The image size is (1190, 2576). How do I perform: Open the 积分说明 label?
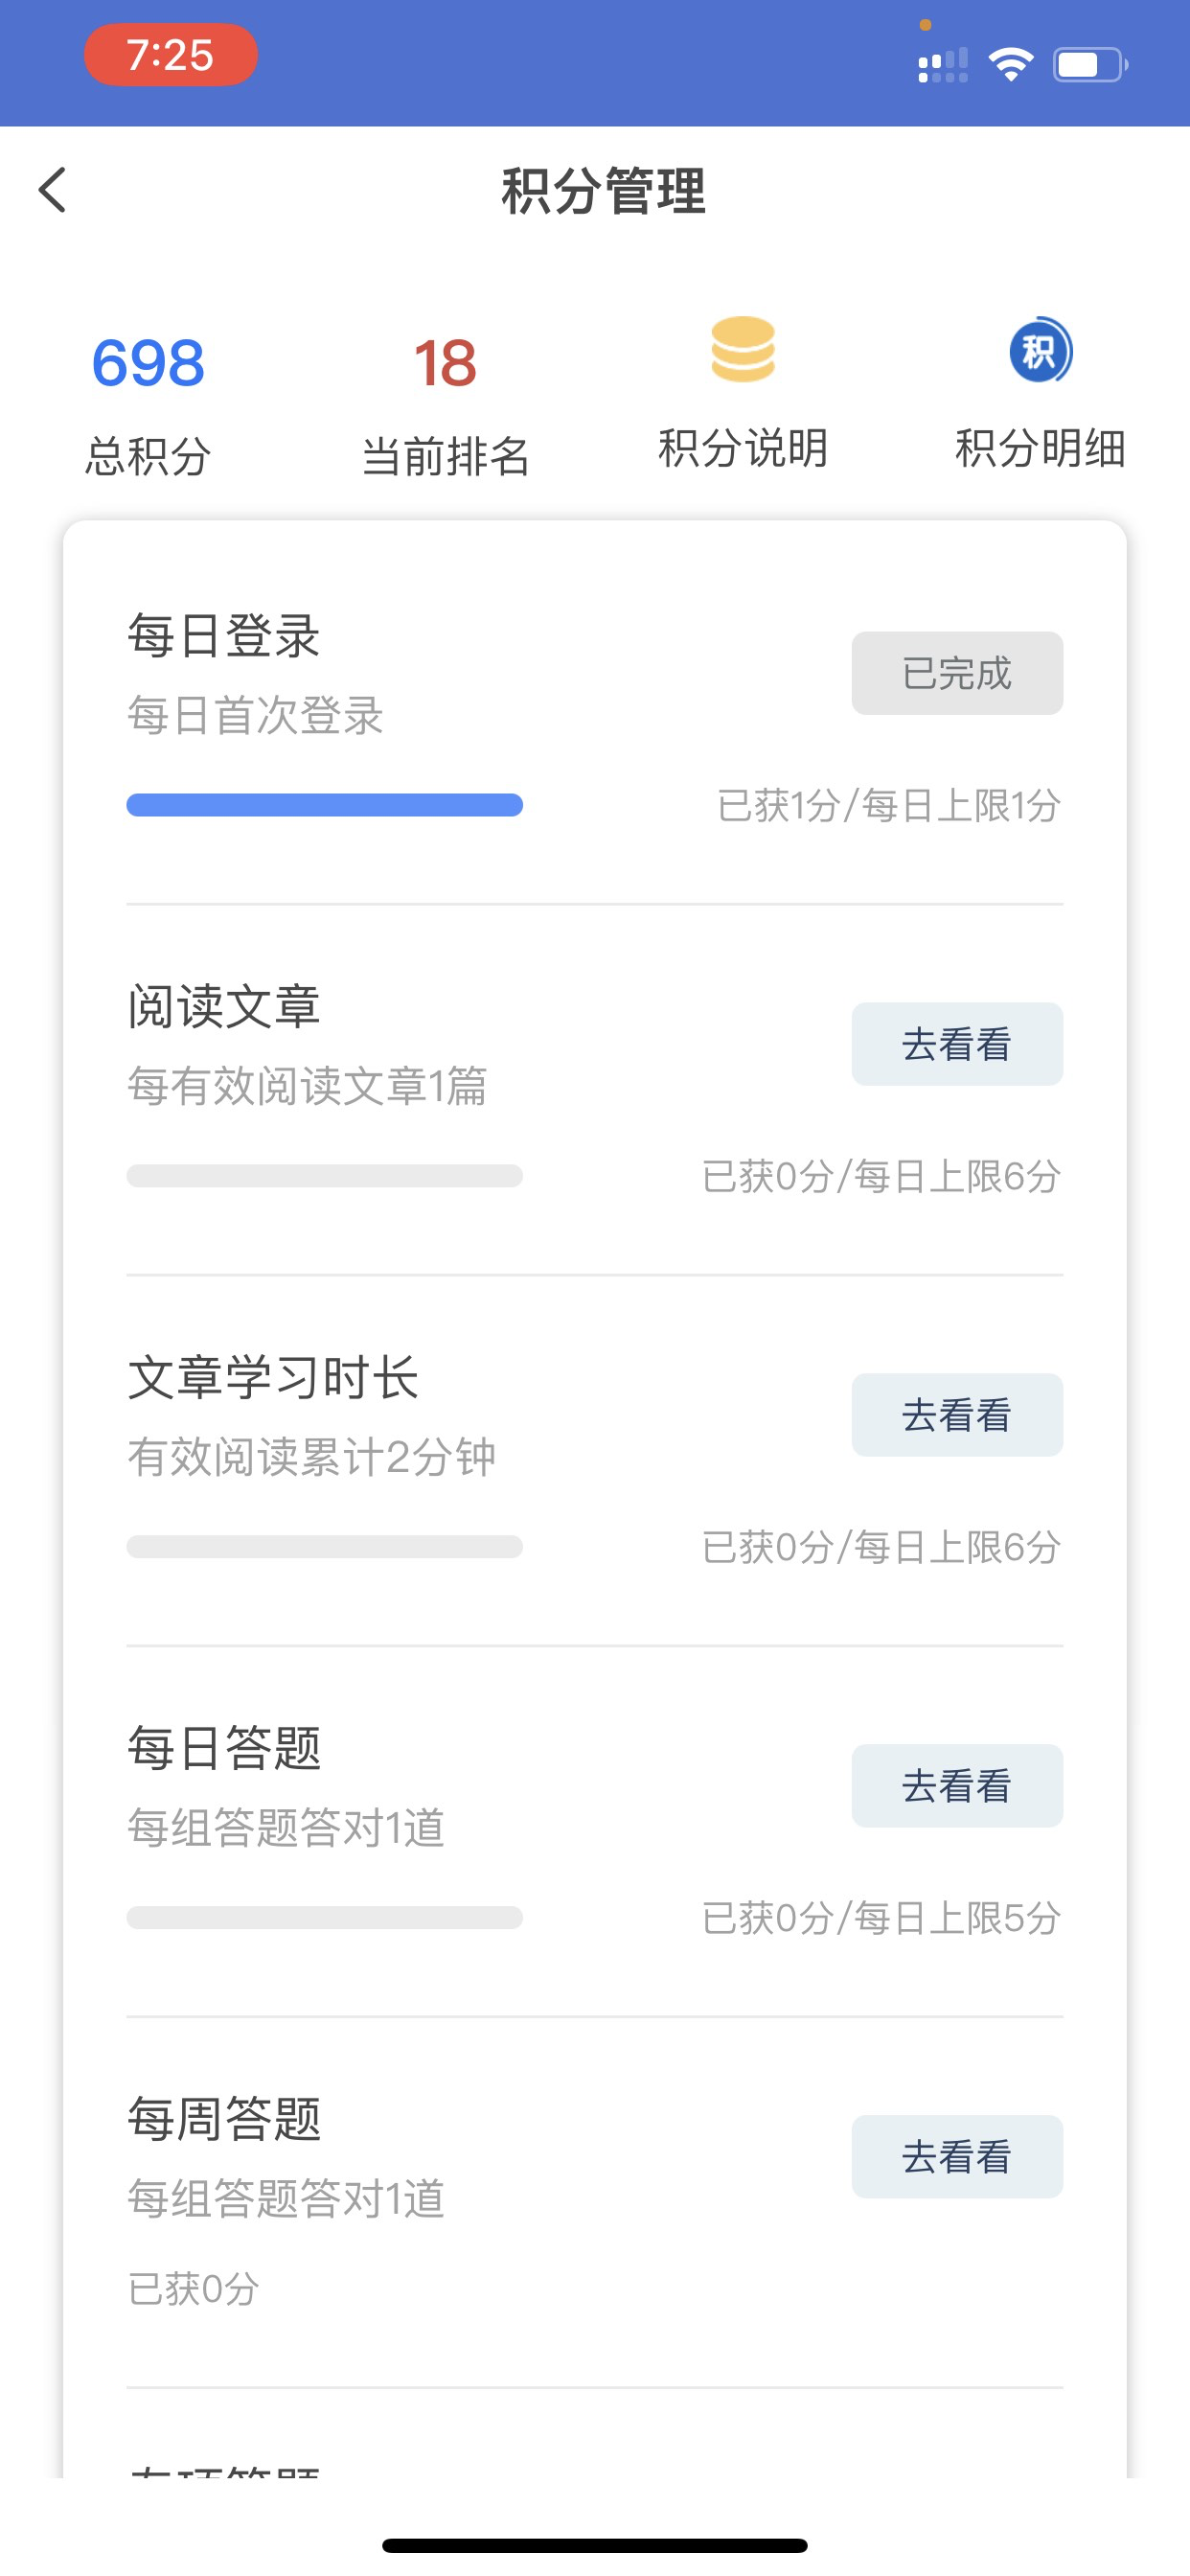tap(743, 448)
